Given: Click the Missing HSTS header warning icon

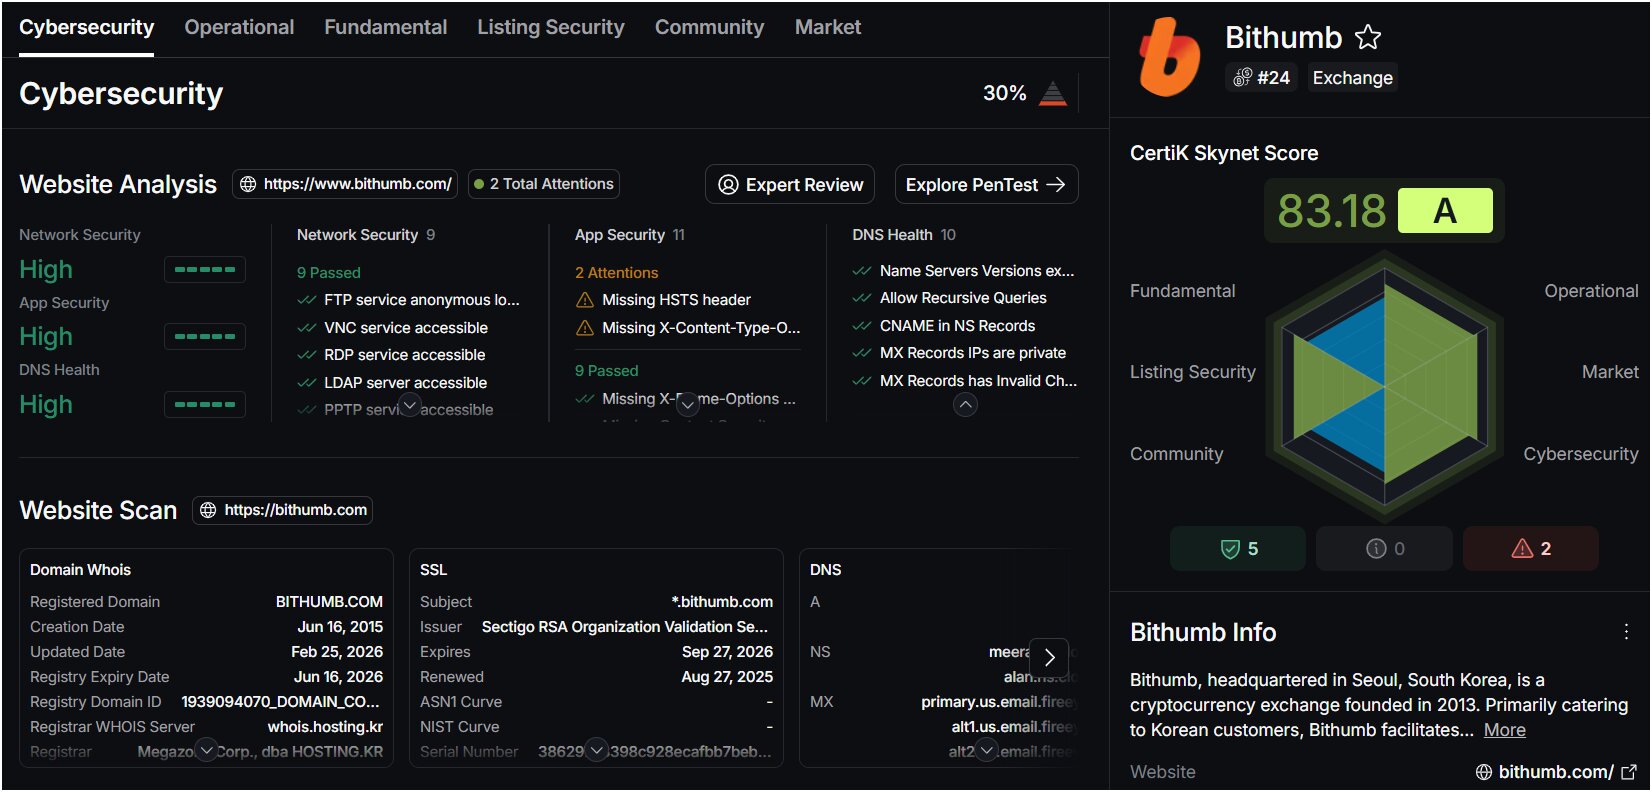Looking at the screenshot, I should pyautogui.click(x=585, y=300).
